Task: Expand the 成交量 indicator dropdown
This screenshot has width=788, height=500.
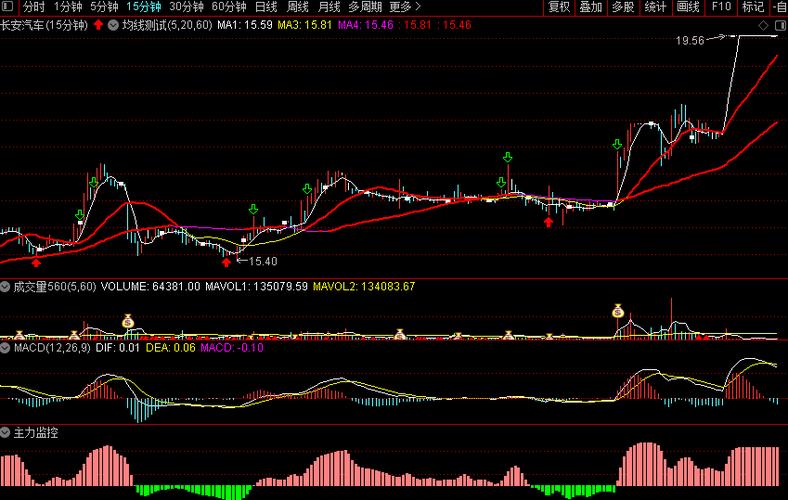Action: point(5,287)
